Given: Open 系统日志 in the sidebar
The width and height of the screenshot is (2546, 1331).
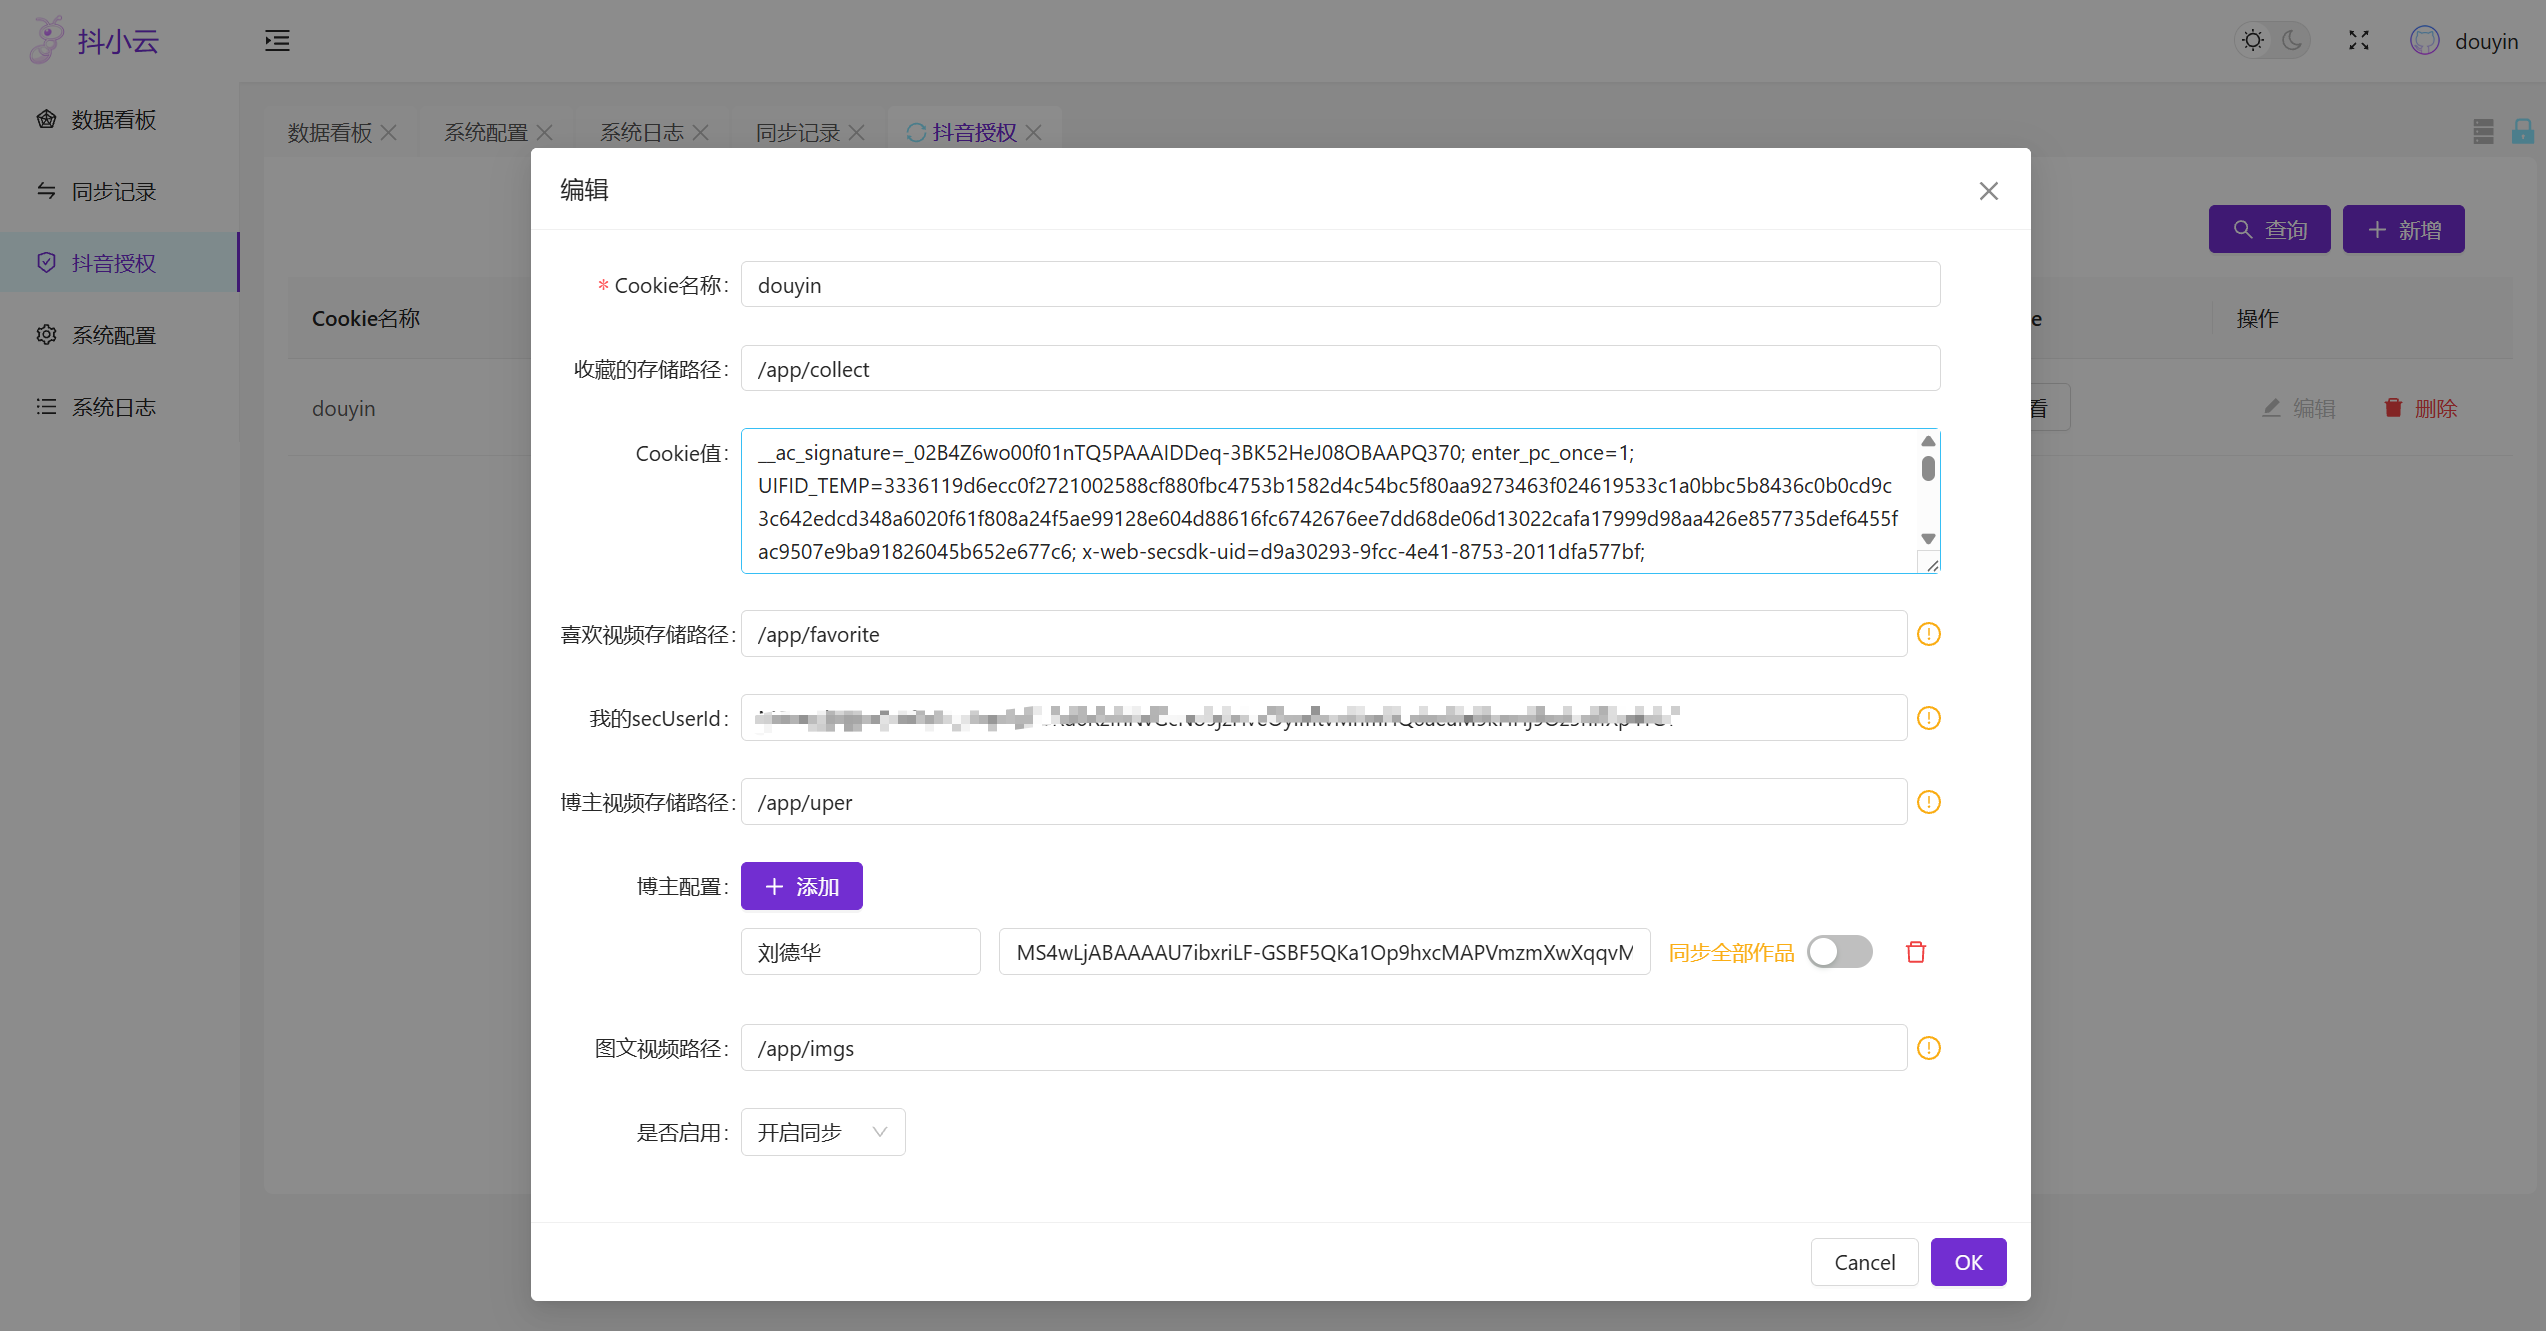Looking at the screenshot, I should pyautogui.click(x=120, y=407).
